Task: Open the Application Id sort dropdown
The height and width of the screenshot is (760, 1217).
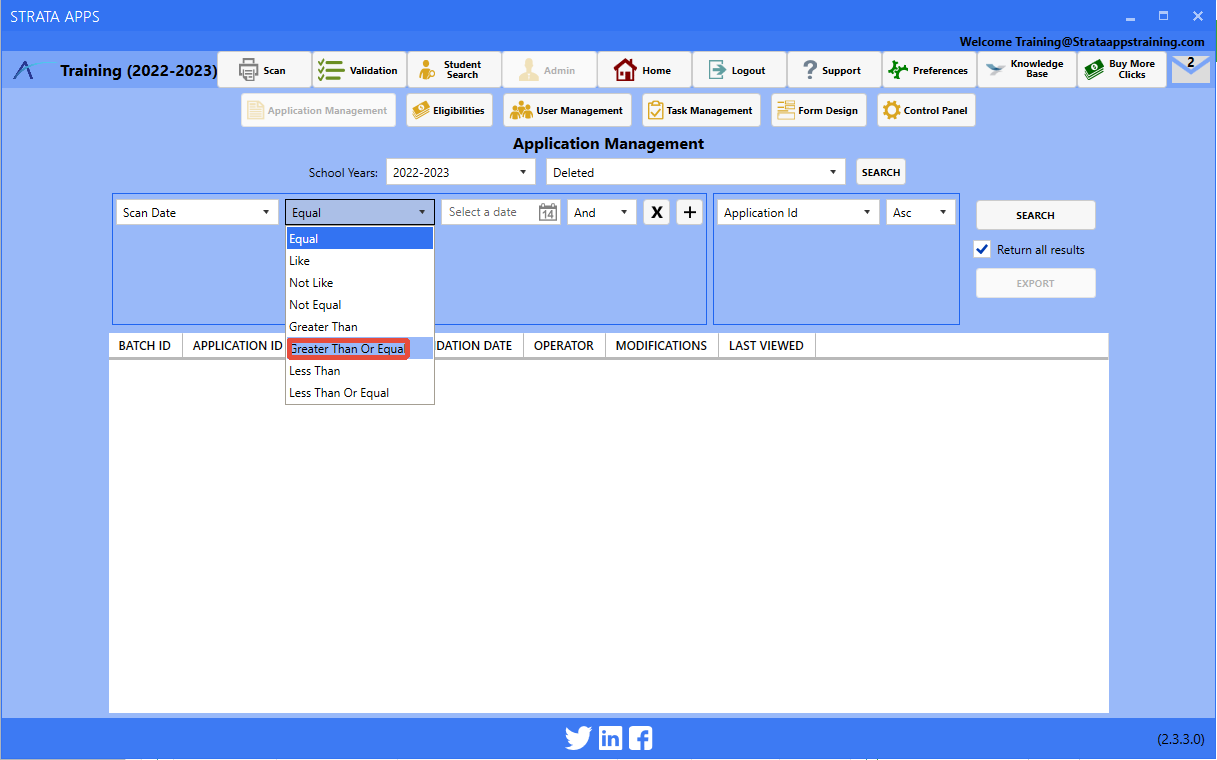Action: click(798, 212)
